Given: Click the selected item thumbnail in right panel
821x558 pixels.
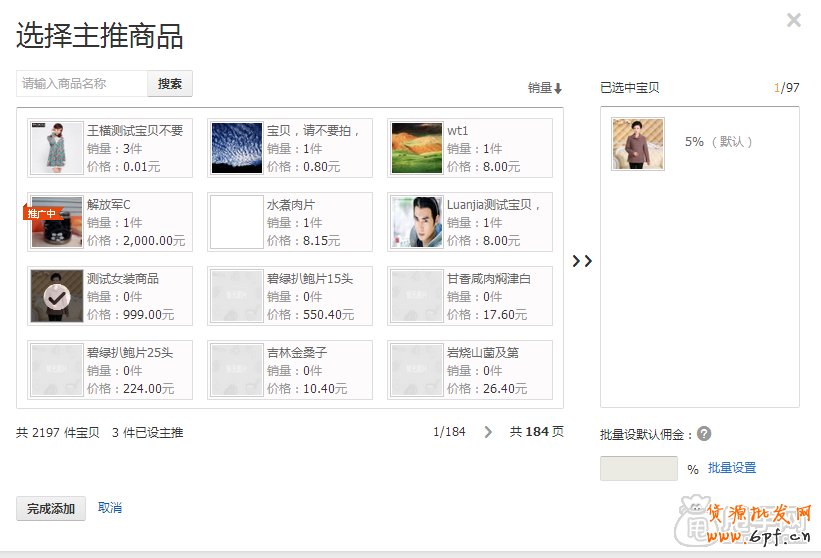Looking at the screenshot, I should (638, 144).
